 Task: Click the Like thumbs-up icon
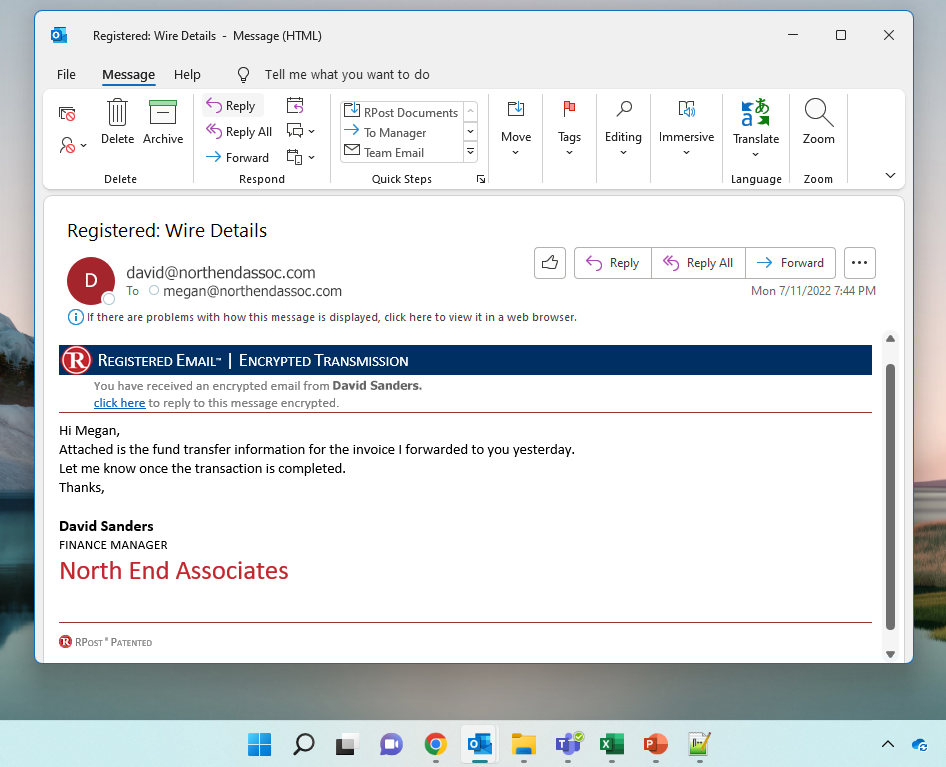point(550,263)
